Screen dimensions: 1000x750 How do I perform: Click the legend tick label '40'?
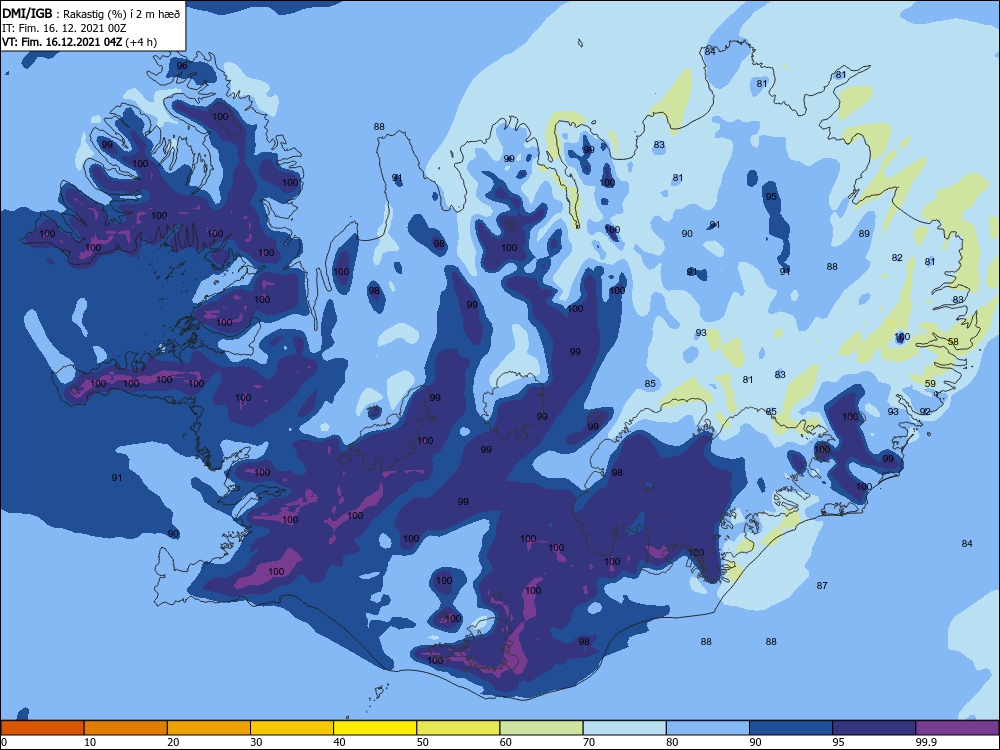pyautogui.click(x=339, y=742)
